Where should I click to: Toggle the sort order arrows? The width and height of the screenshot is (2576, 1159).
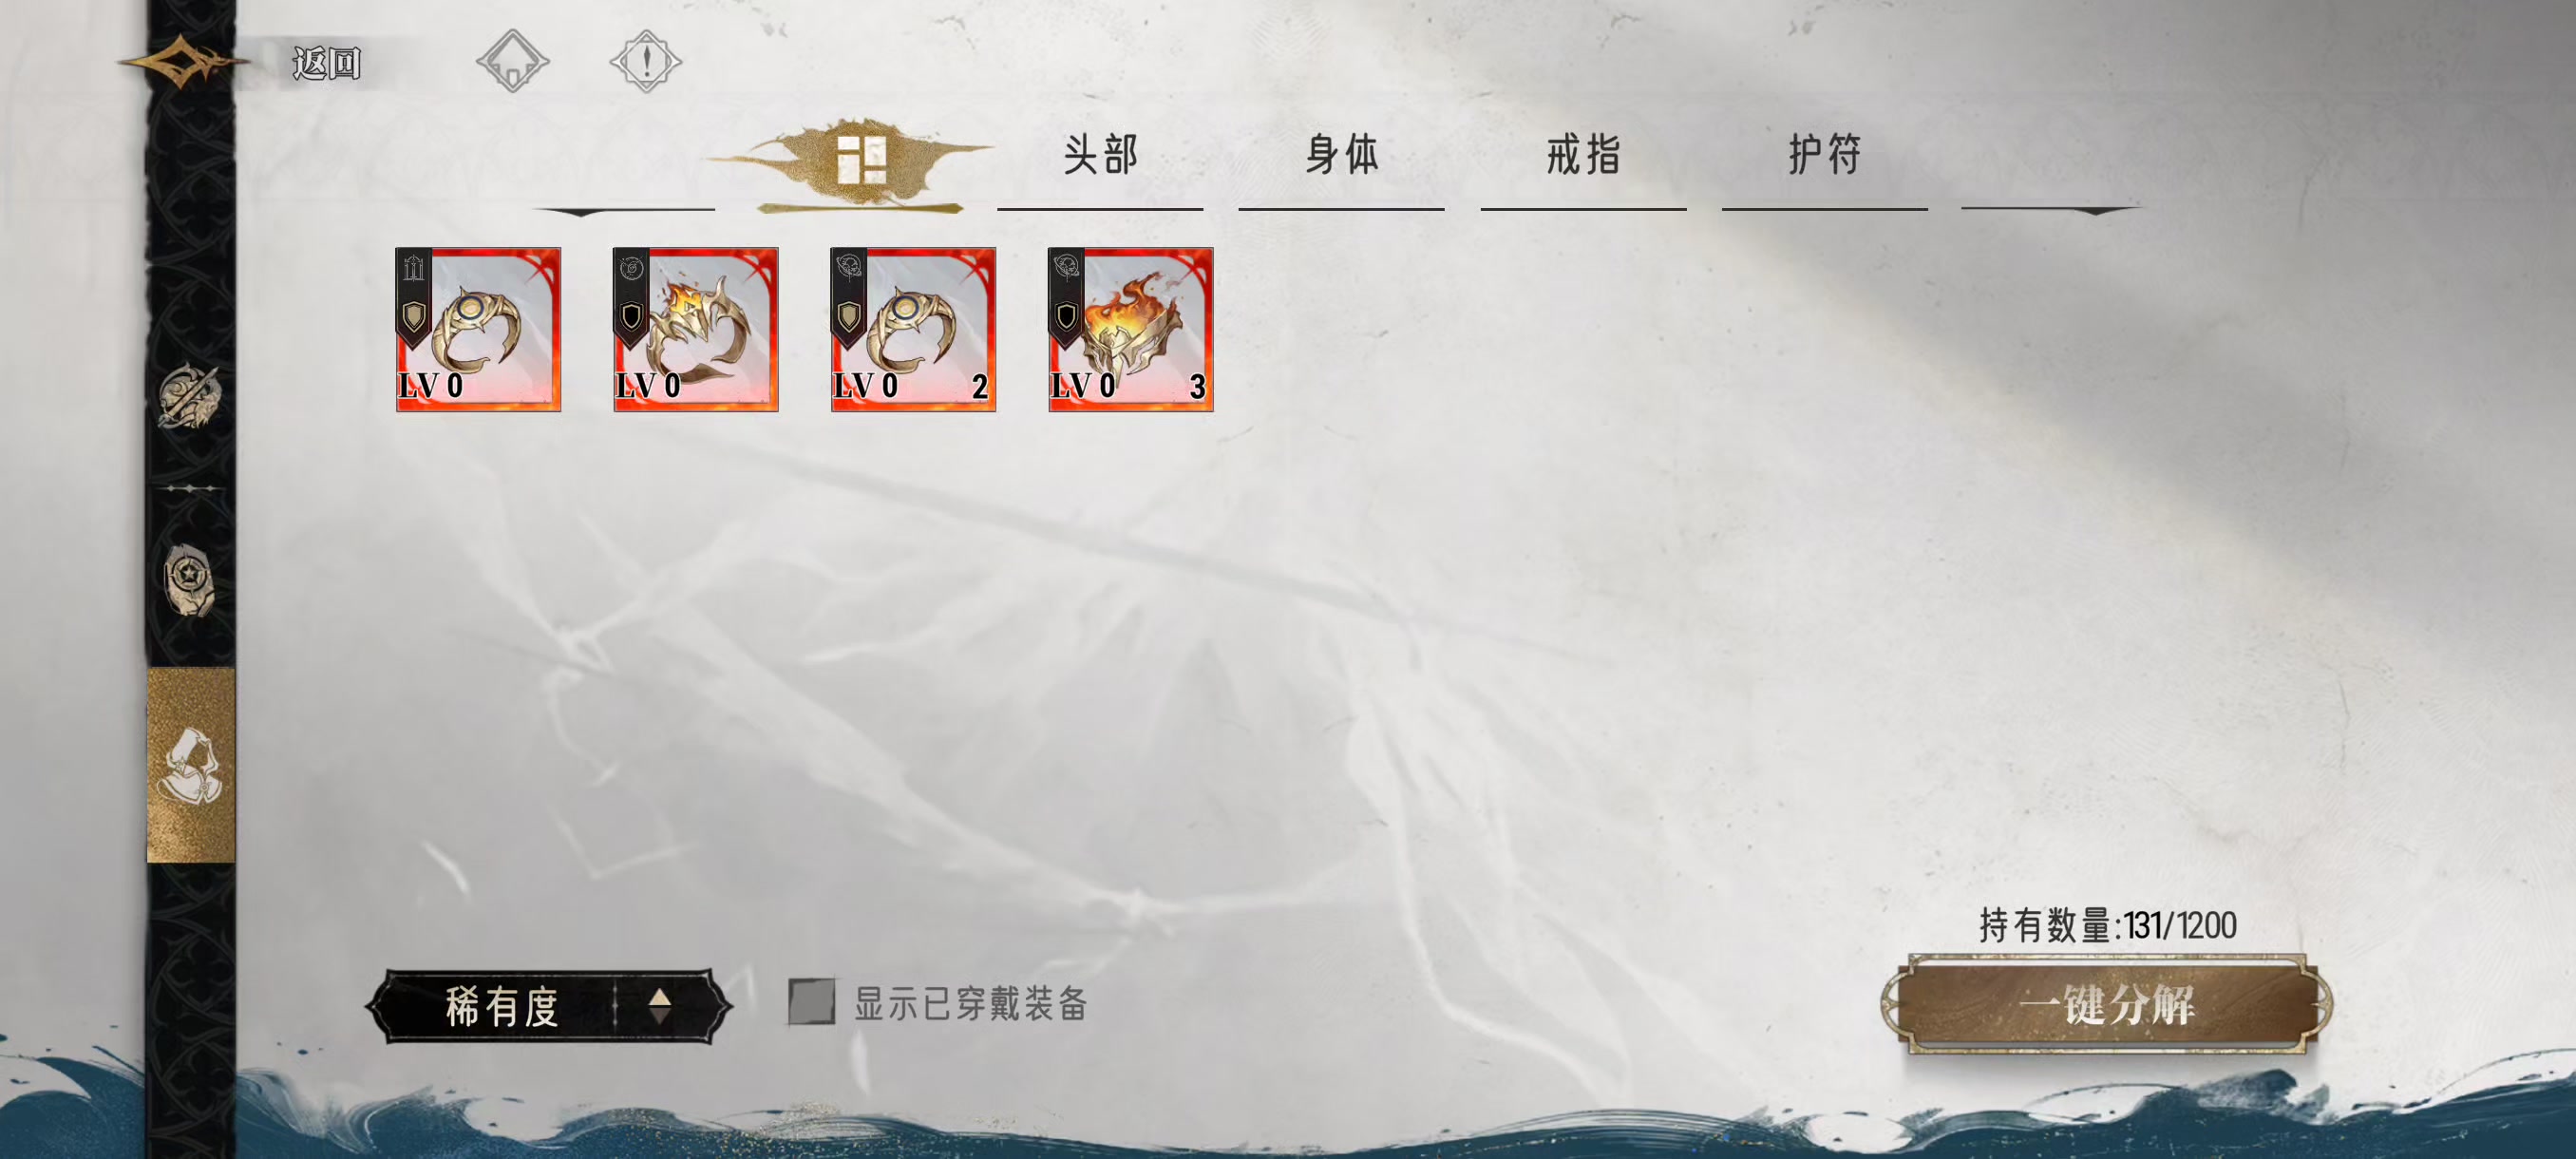tap(660, 1006)
